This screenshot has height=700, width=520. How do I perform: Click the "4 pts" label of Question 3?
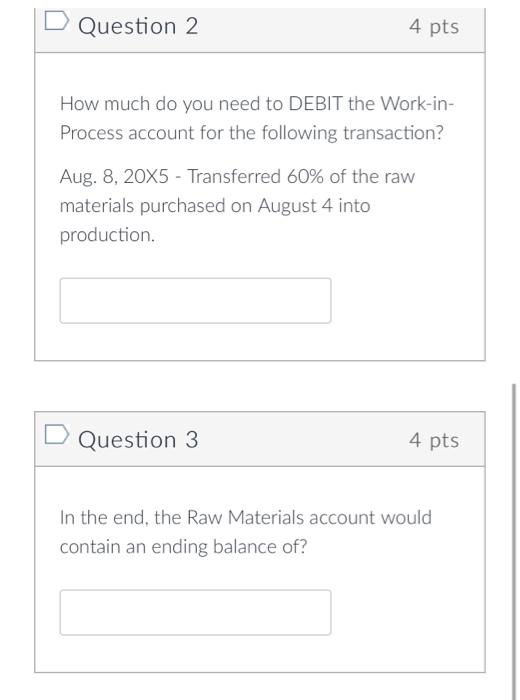pyautogui.click(x=434, y=440)
